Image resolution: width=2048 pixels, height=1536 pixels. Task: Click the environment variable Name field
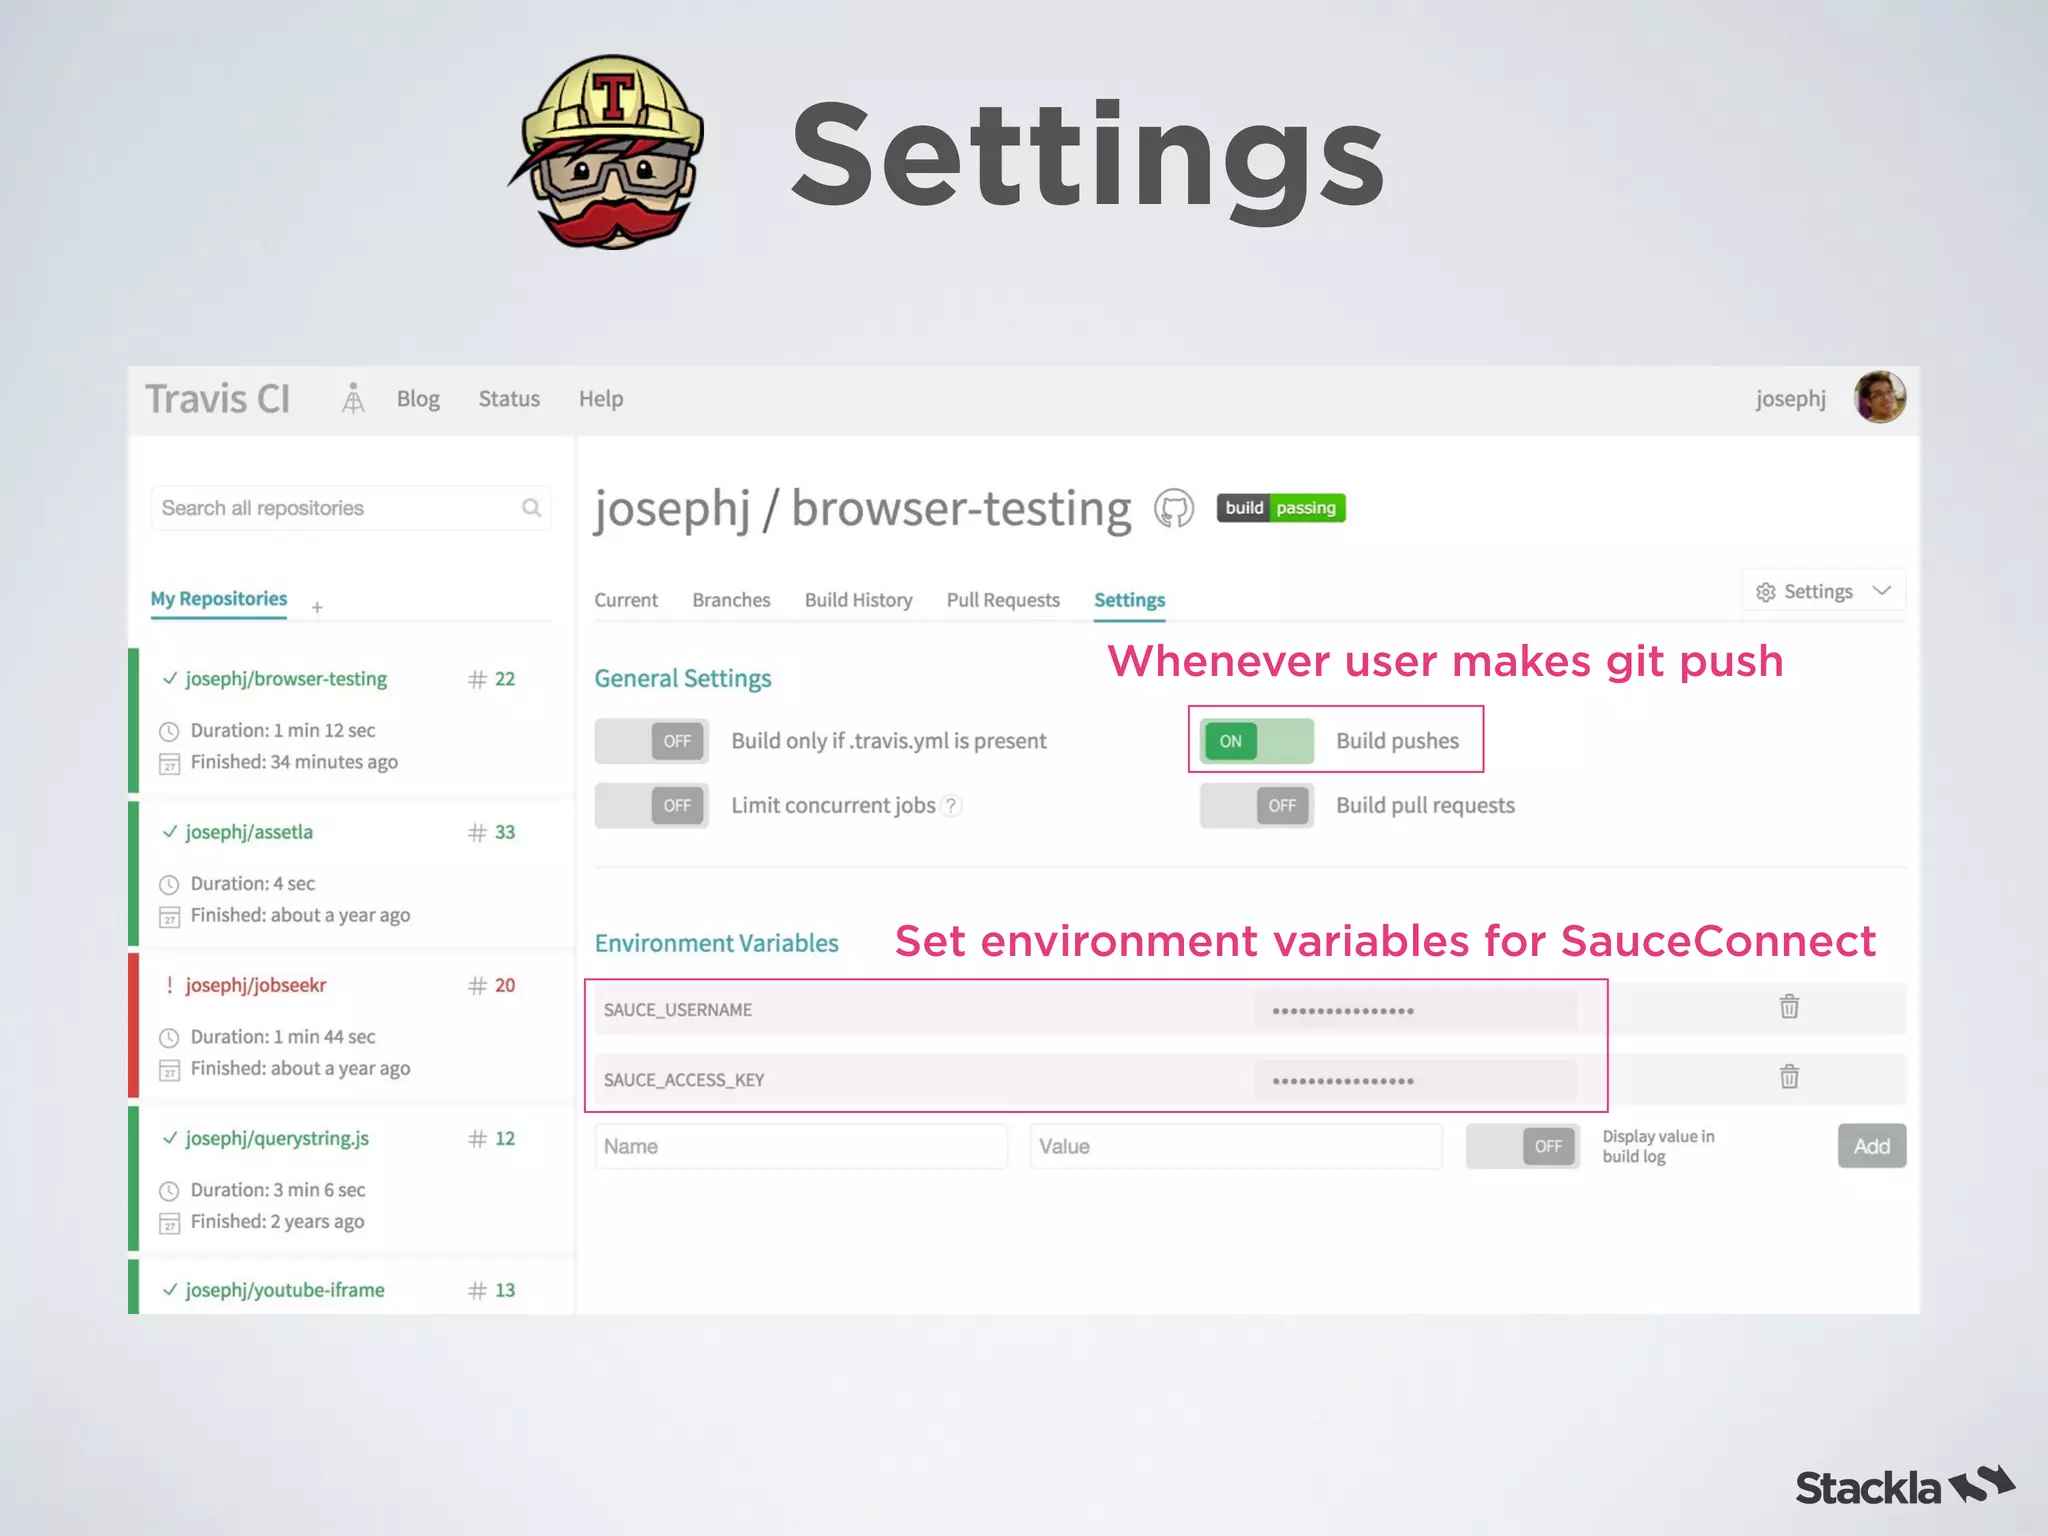click(801, 1146)
